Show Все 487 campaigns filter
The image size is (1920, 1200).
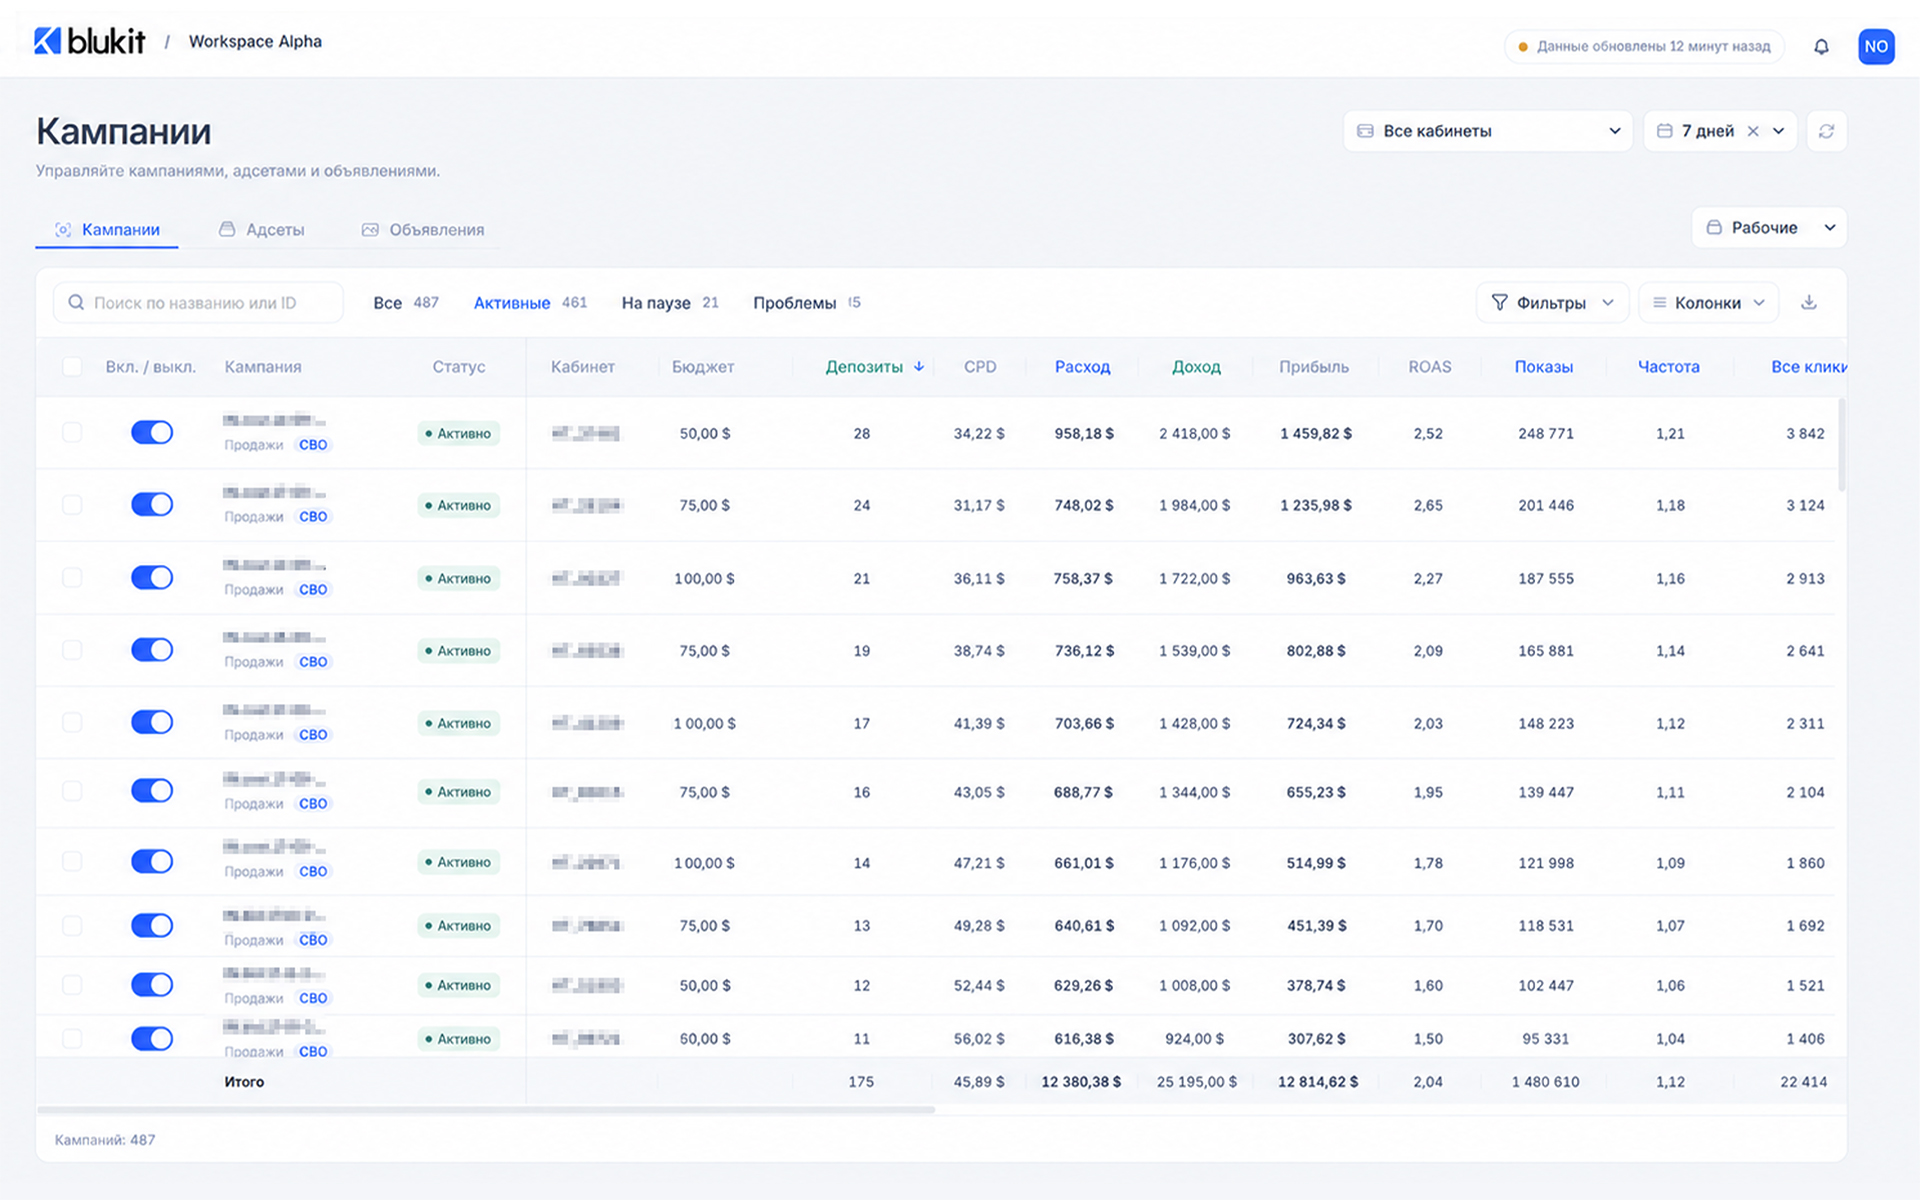tap(405, 302)
